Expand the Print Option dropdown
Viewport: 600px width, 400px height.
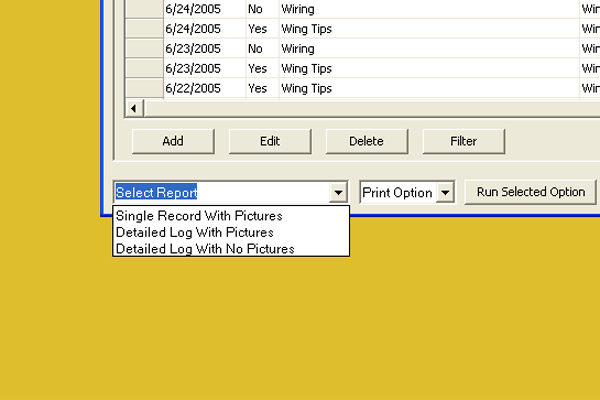tap(446, 193)
